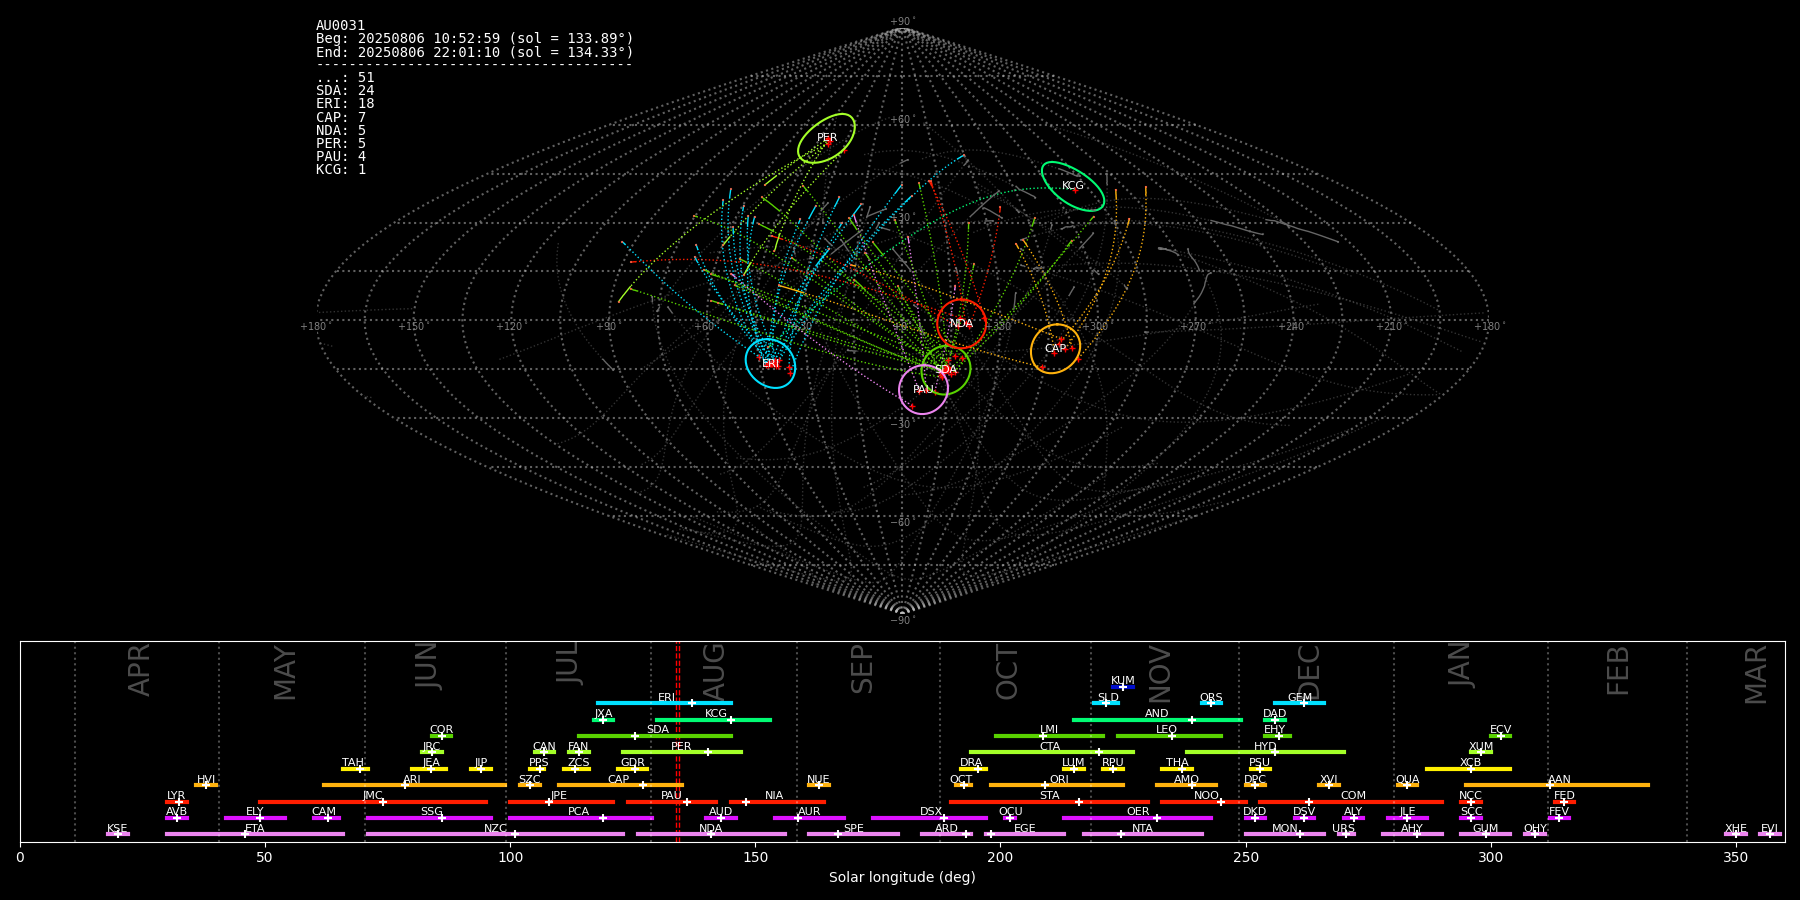Click the 350 tick label on x-axis
The height and width of the screenshot is (900, 1800).
[x=1735, y=858]
